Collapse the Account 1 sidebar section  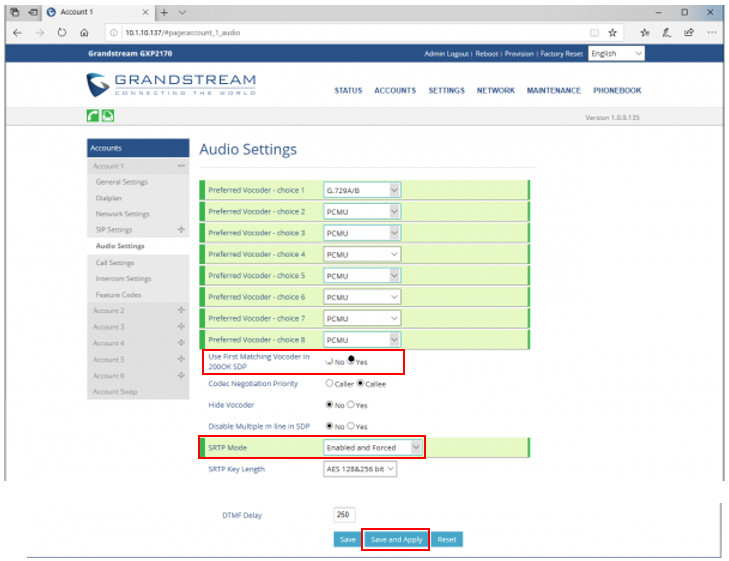[x=181, y=166]
